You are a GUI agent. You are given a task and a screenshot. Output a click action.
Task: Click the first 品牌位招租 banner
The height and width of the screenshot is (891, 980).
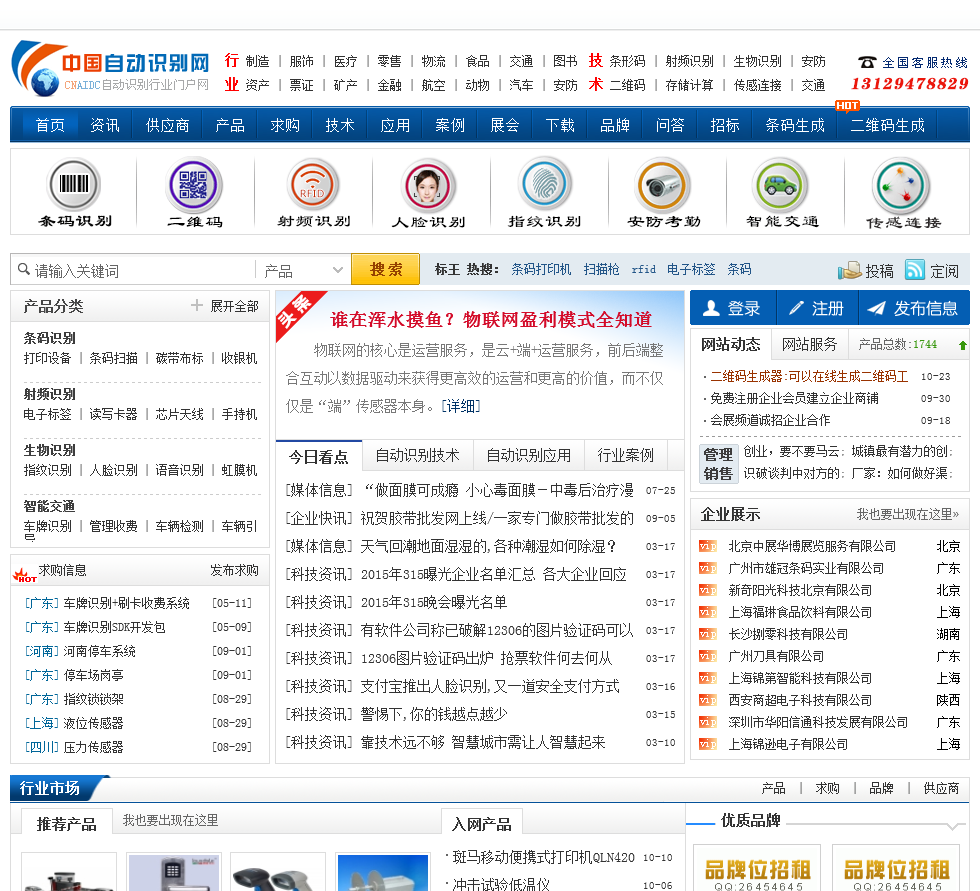(757, 869)
